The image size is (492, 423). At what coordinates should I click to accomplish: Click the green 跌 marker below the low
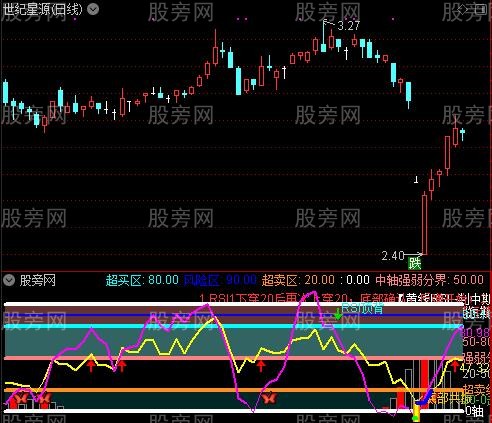coord(415,263)
